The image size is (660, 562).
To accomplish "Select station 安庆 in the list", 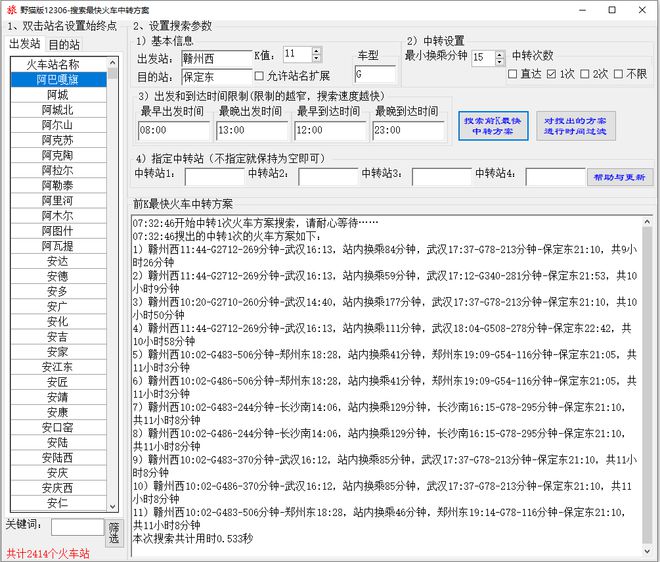I will [x=58, y=474].
